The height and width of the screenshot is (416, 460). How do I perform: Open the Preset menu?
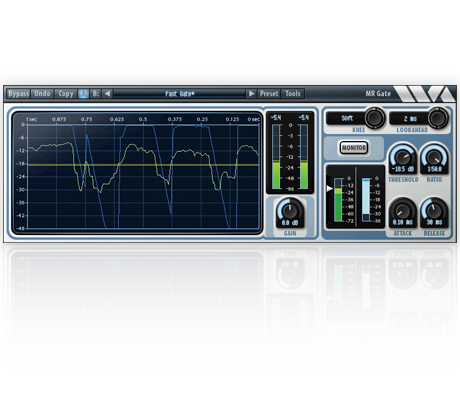pos(269,94)
